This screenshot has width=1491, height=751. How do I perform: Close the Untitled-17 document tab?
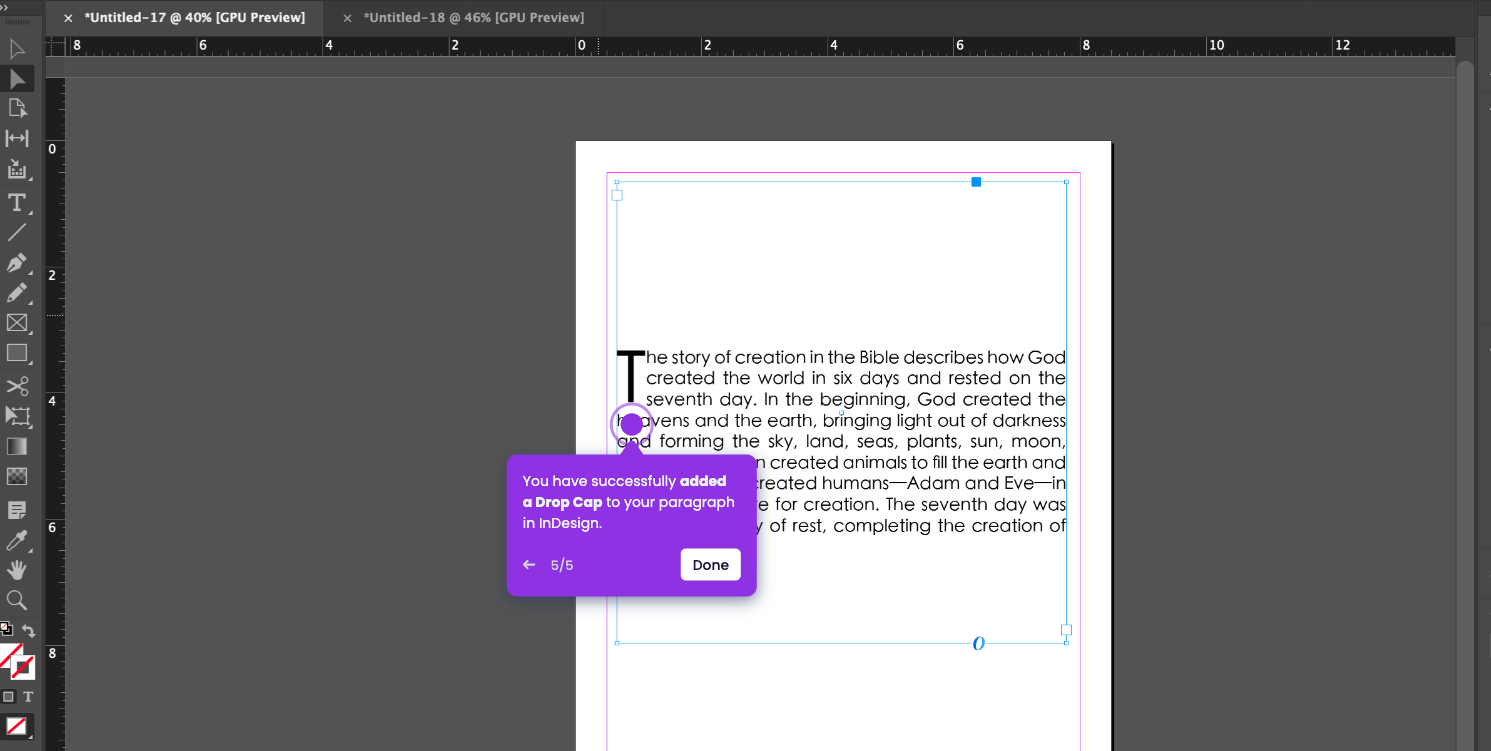[x=68, y=18]
